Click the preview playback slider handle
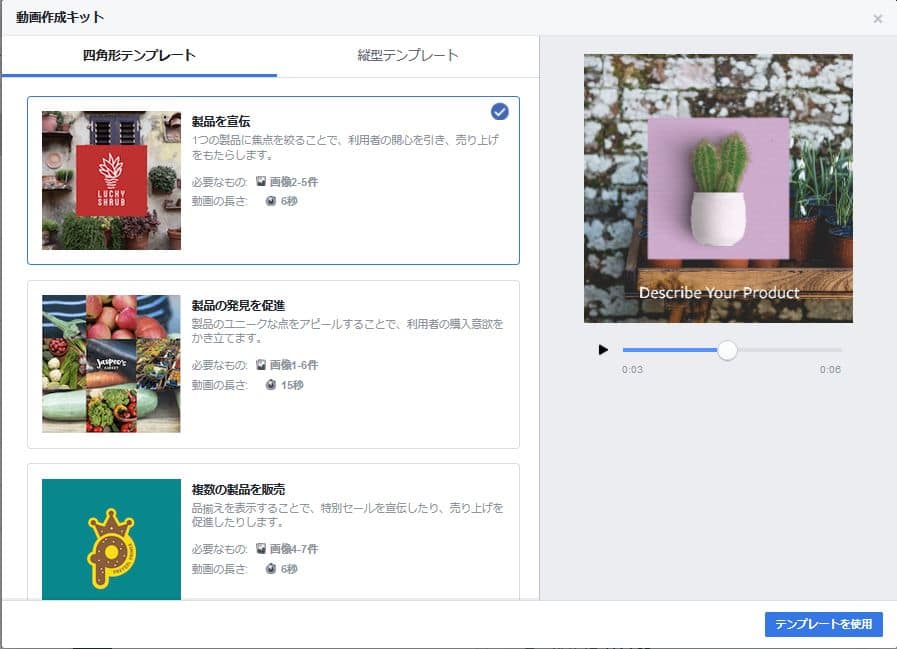This screenshot has width=897, height=649. (727, 350)
